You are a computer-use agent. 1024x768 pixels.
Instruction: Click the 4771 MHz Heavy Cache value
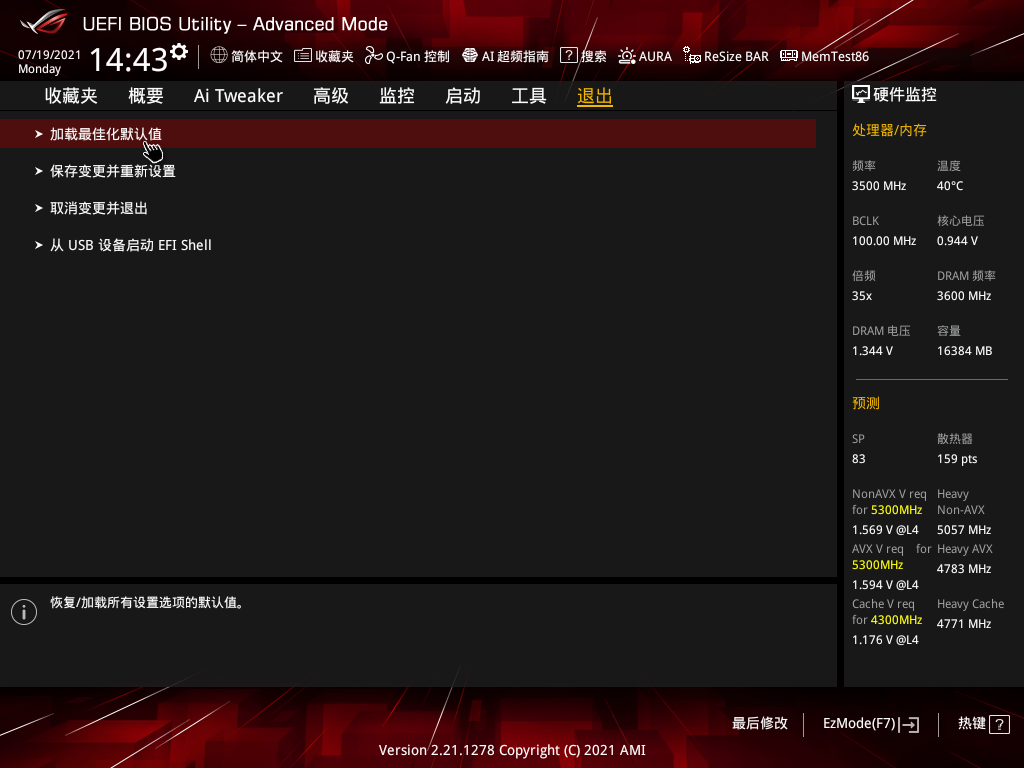pyautogui.click(x=964, y=624)
